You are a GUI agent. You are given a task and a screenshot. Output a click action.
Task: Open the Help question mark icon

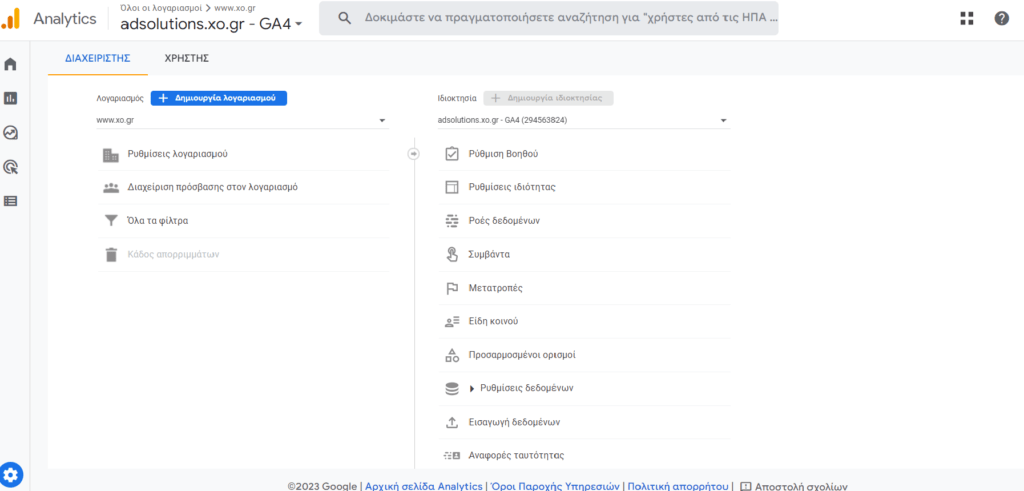point(1002,18)
